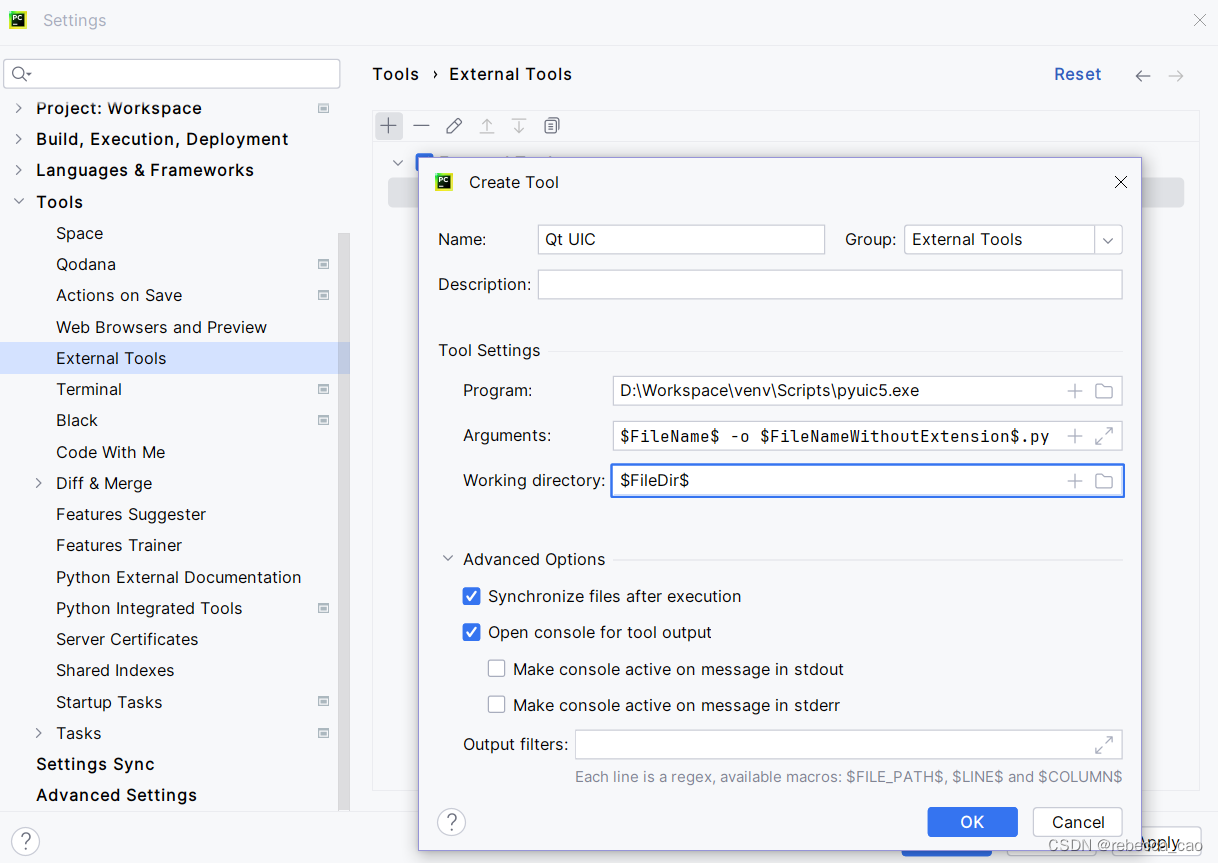The image size is (1218, 863).
Task: Insert a macro into the Arguments field
Action: pos(1074,436)
